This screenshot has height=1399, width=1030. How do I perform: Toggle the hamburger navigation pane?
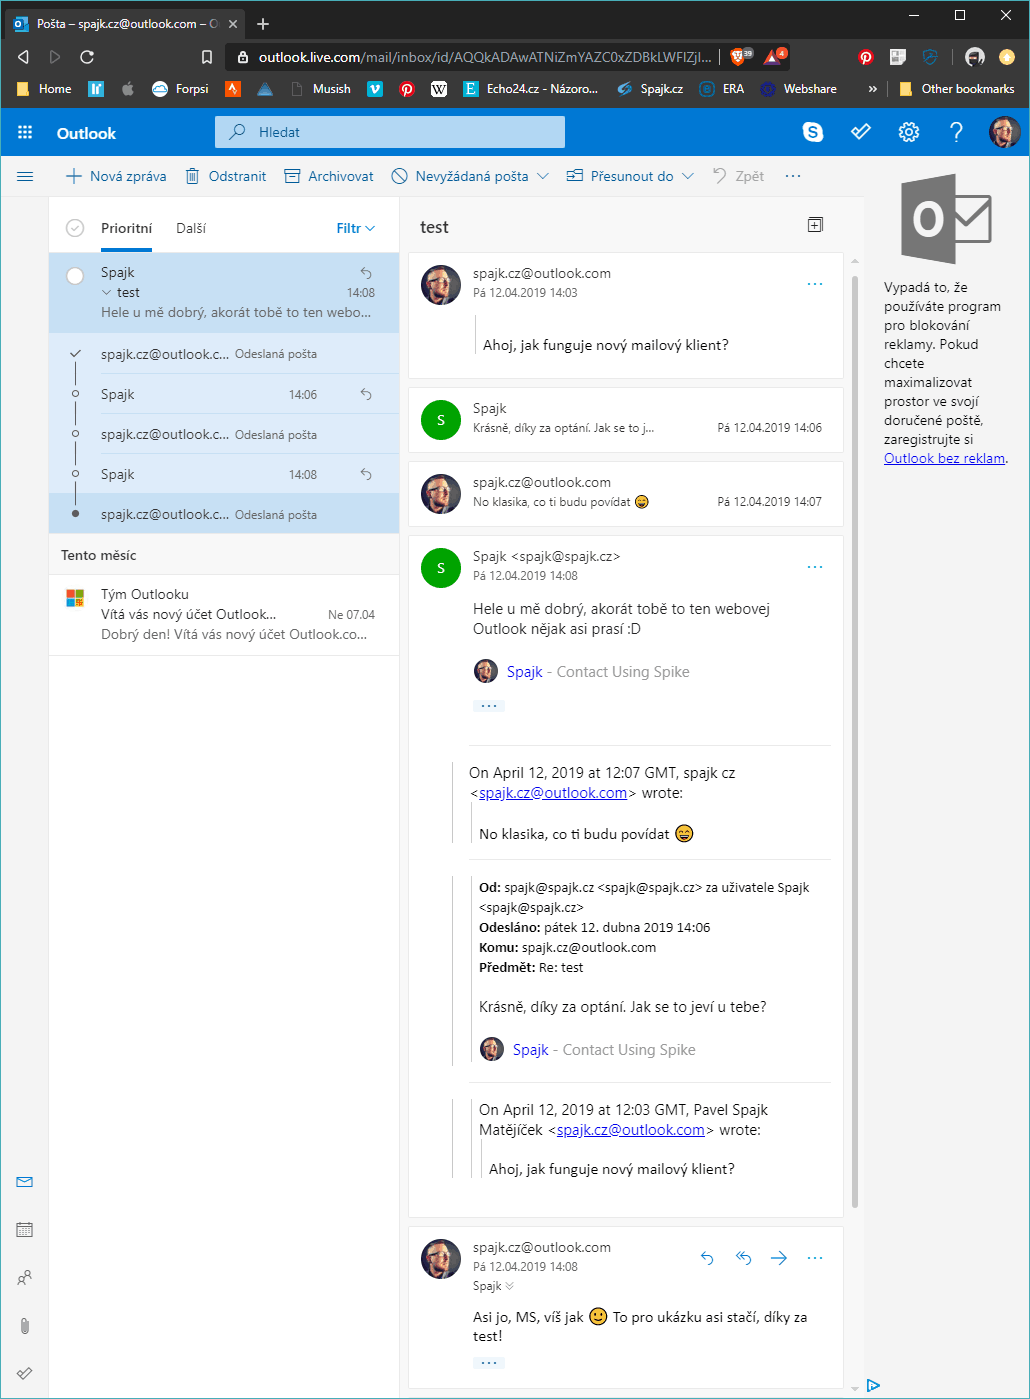[25, 176]
